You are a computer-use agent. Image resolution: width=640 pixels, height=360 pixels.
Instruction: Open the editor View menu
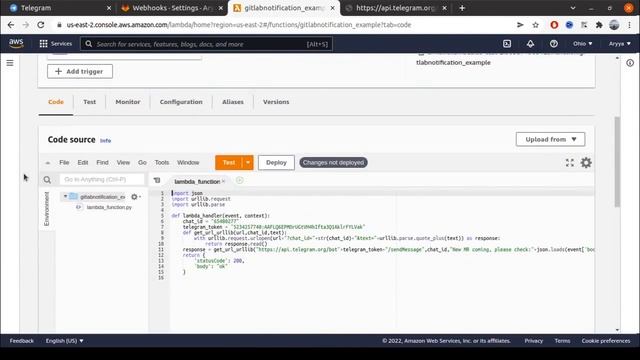click(123, 162)
